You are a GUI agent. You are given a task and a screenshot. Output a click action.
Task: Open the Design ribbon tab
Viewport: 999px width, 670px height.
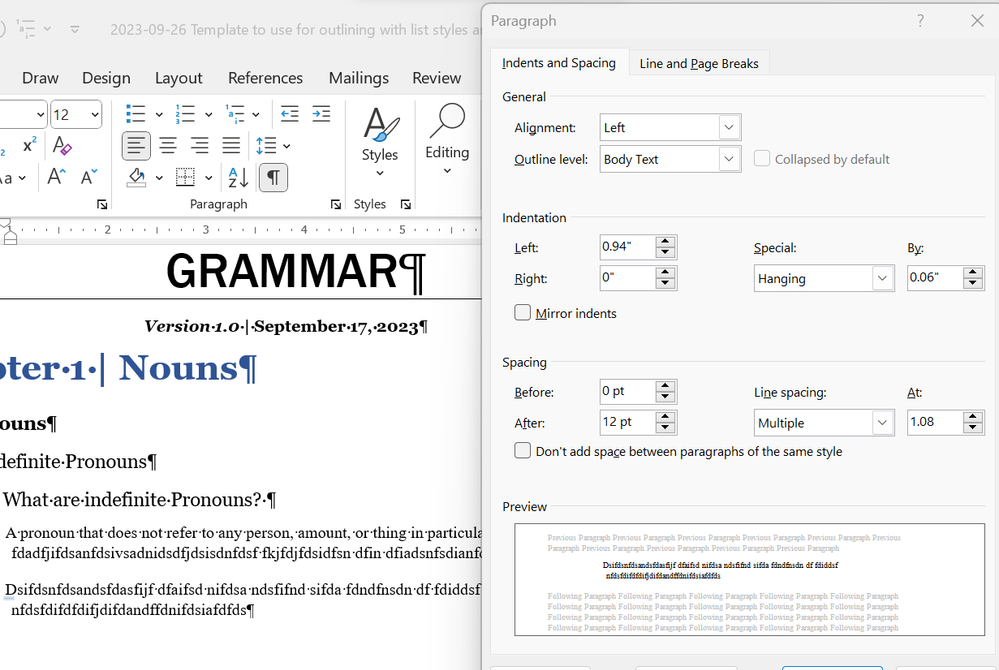click(106, 78)
